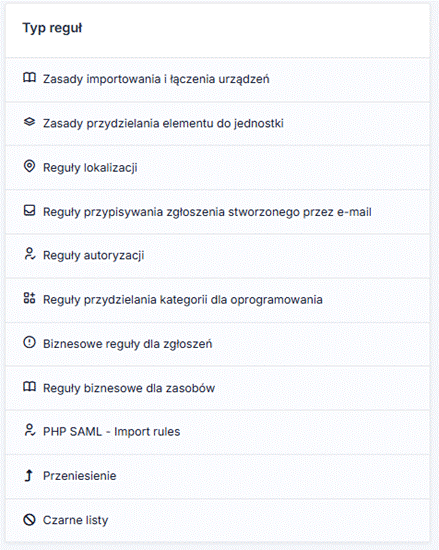This screenshot has width=439, height=550.
Task: Click the user icon next to PHP SAML
Action: pos(29,430)
